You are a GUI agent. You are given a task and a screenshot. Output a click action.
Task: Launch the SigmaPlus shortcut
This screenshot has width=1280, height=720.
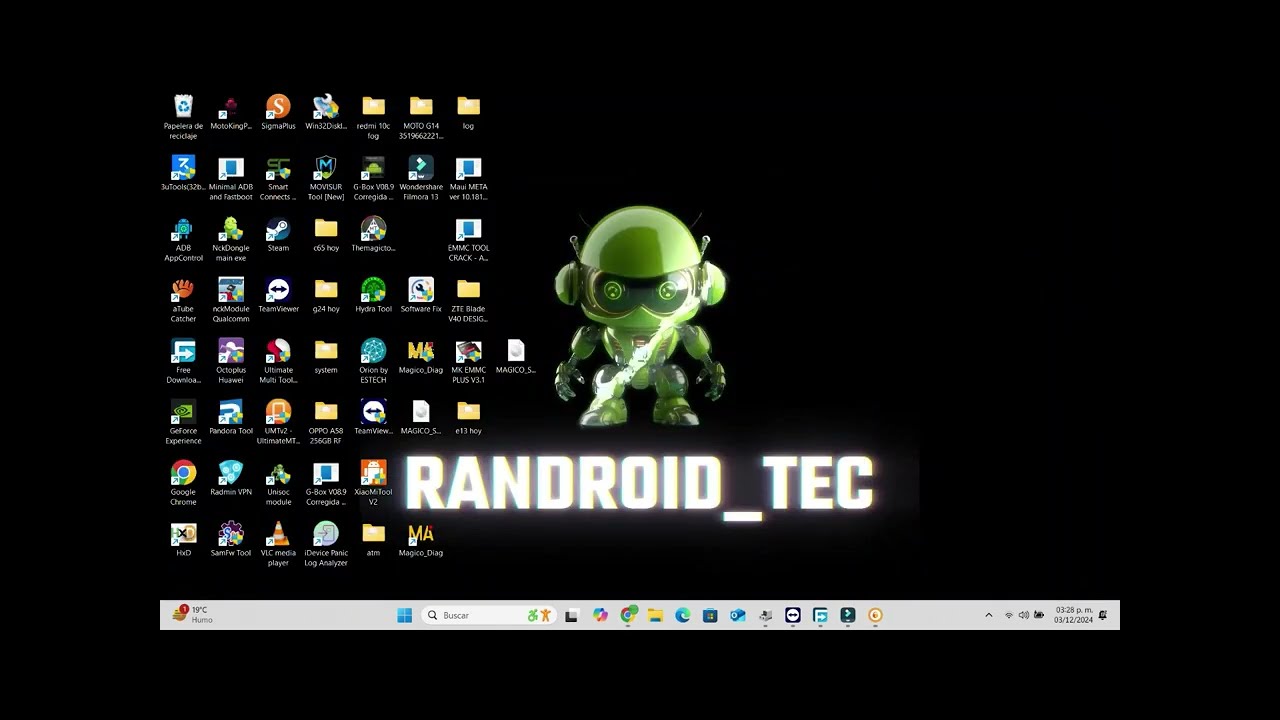tap(278, 112)
